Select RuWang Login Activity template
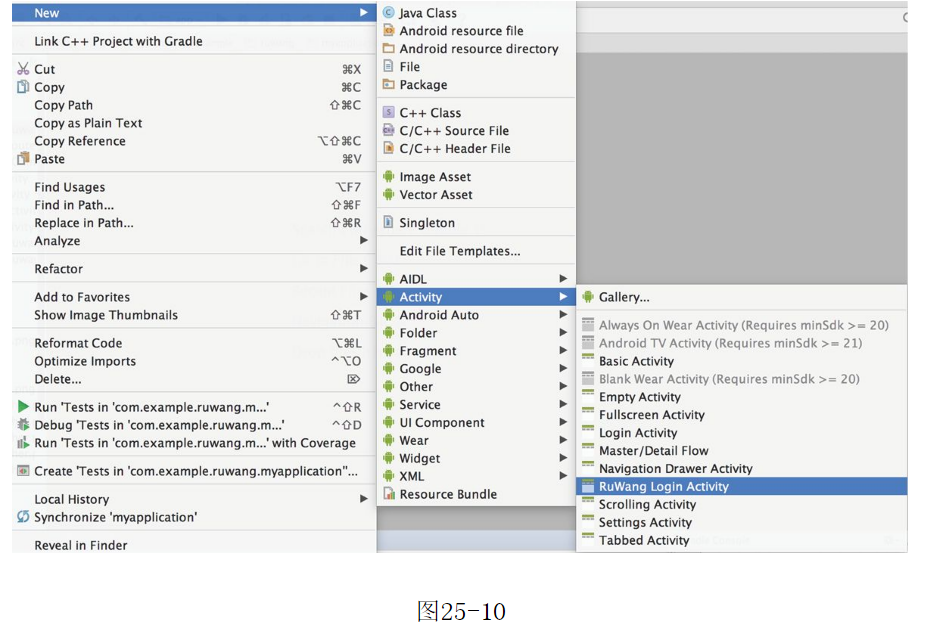The image size is (926, 625). click(663, 486)
